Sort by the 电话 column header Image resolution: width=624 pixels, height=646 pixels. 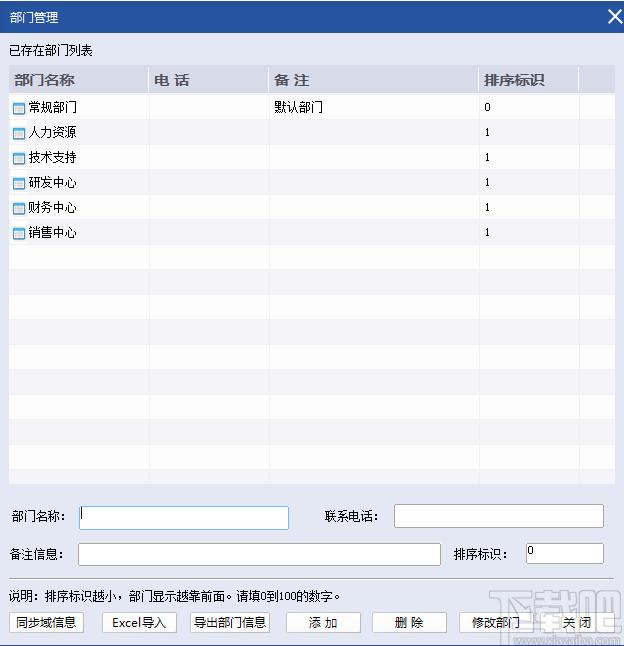208,79
